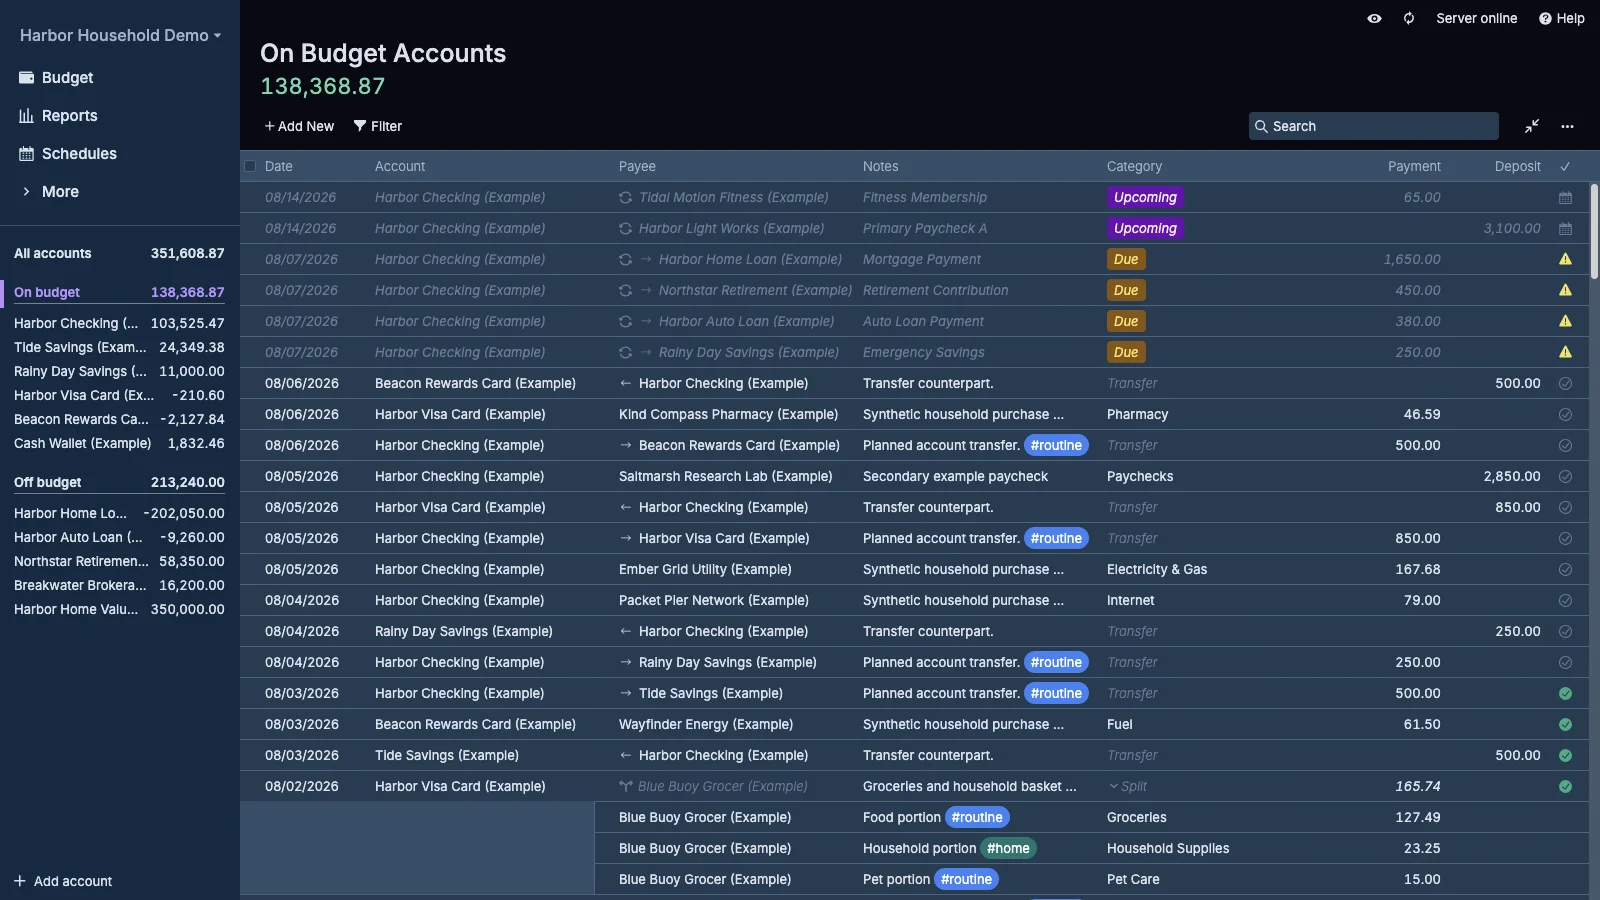Click the Search transactions field
The height and width of the screenshot is (900, 1600).
pyautogui.click(x=1374, y=126)
